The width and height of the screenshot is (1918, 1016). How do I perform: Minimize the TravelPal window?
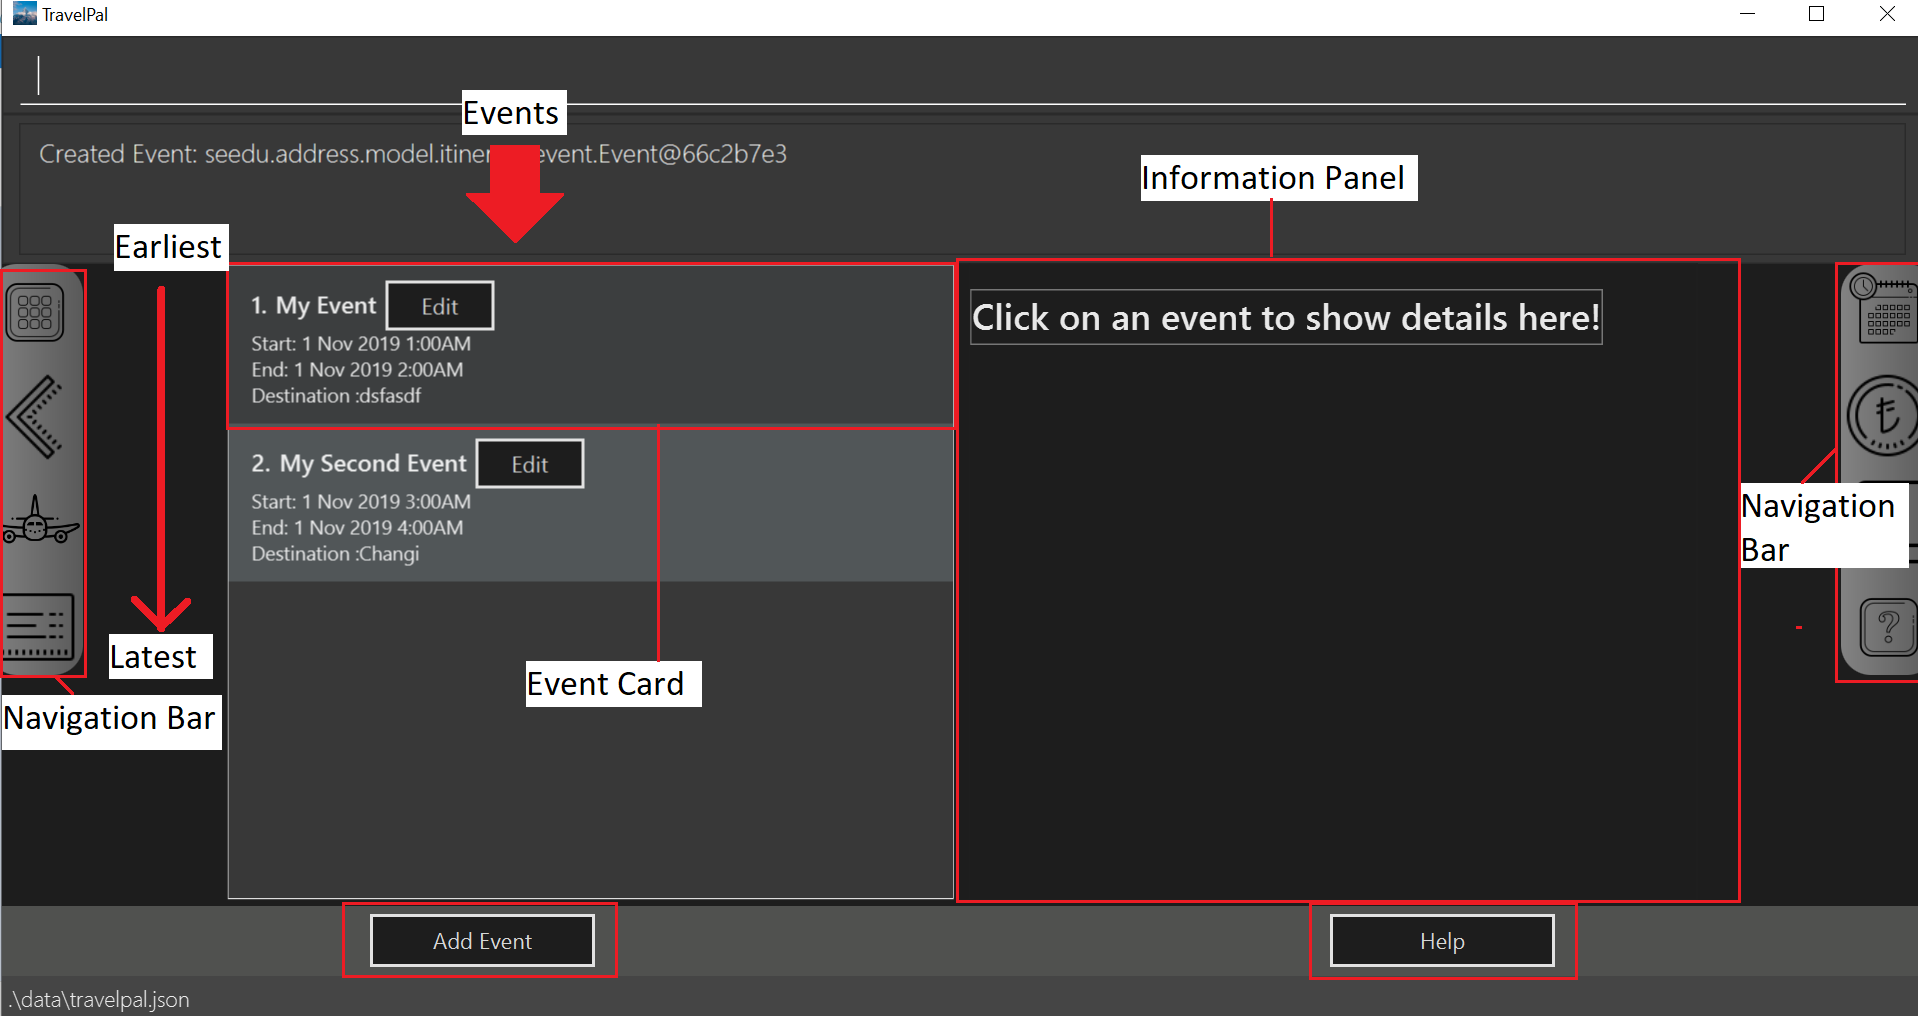[x=1748, y=14]
